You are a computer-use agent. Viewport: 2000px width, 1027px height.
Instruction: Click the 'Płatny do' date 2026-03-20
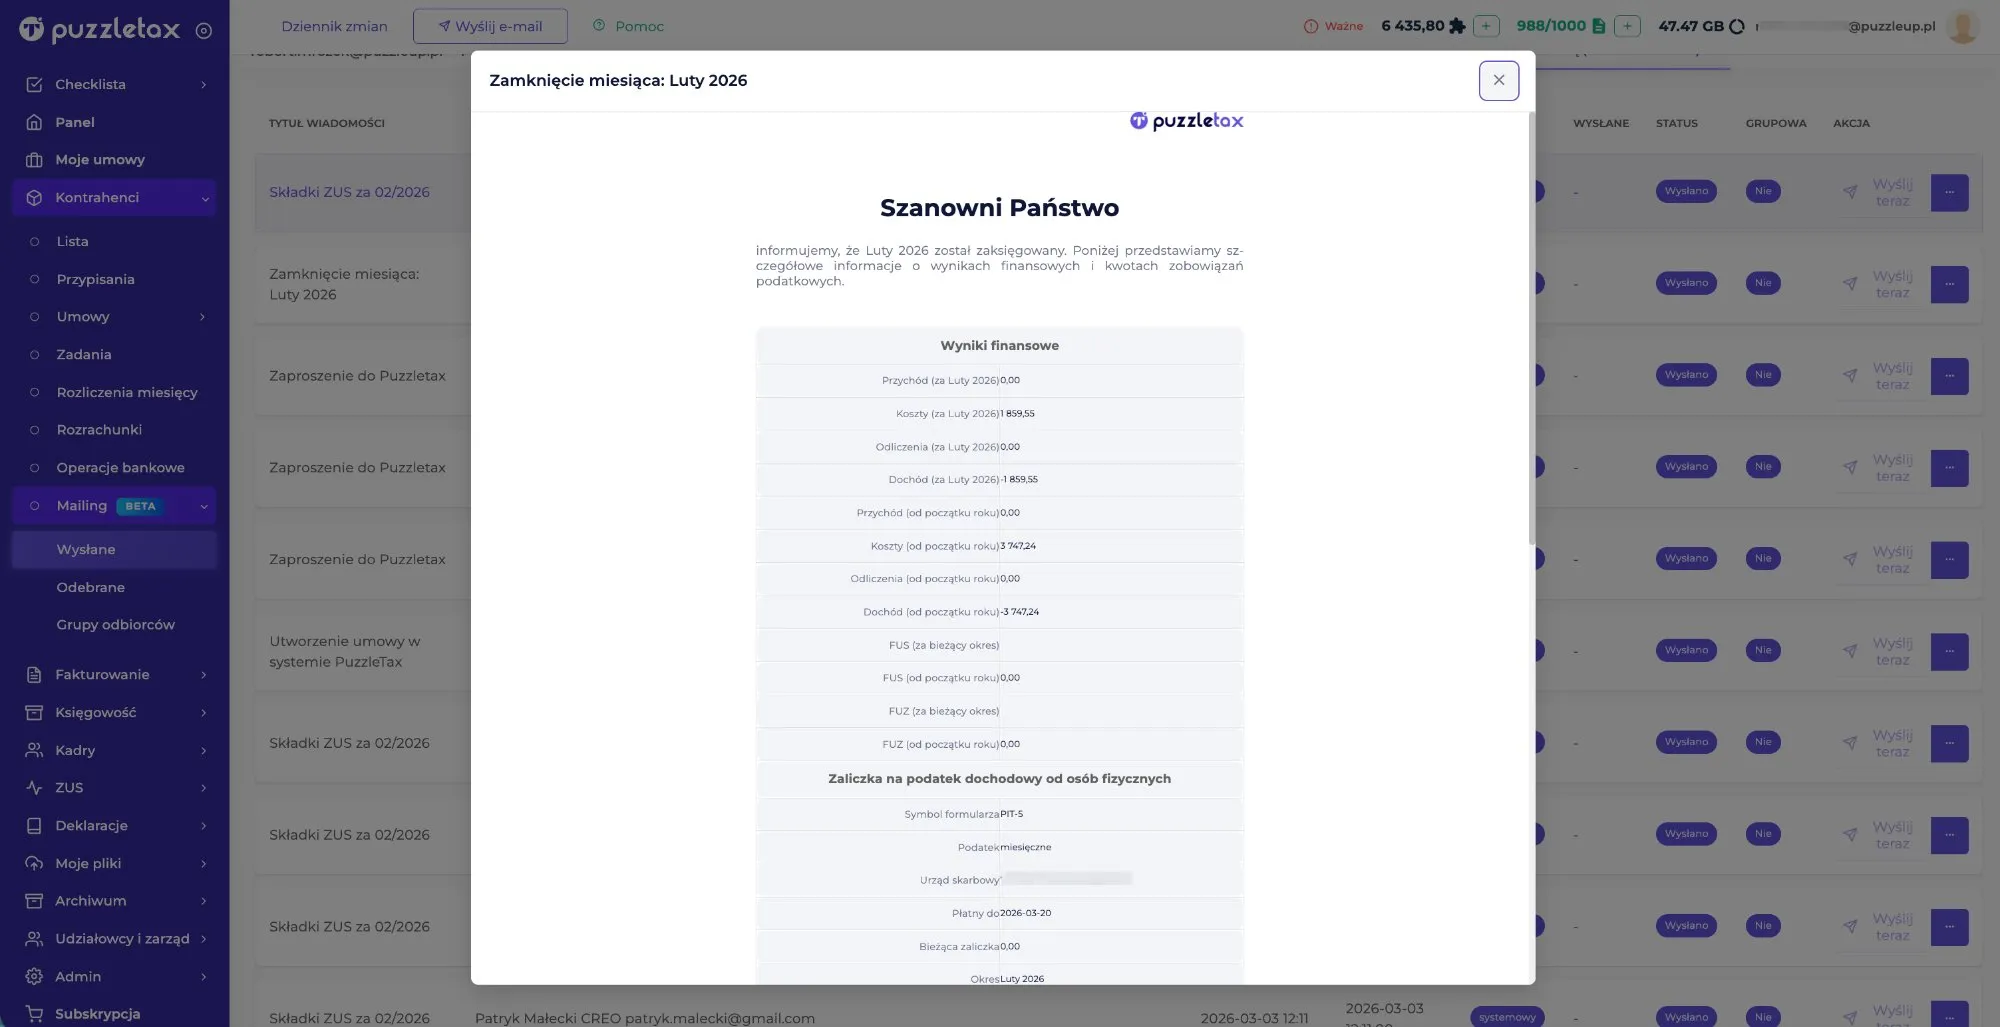tap(1025, 913)
